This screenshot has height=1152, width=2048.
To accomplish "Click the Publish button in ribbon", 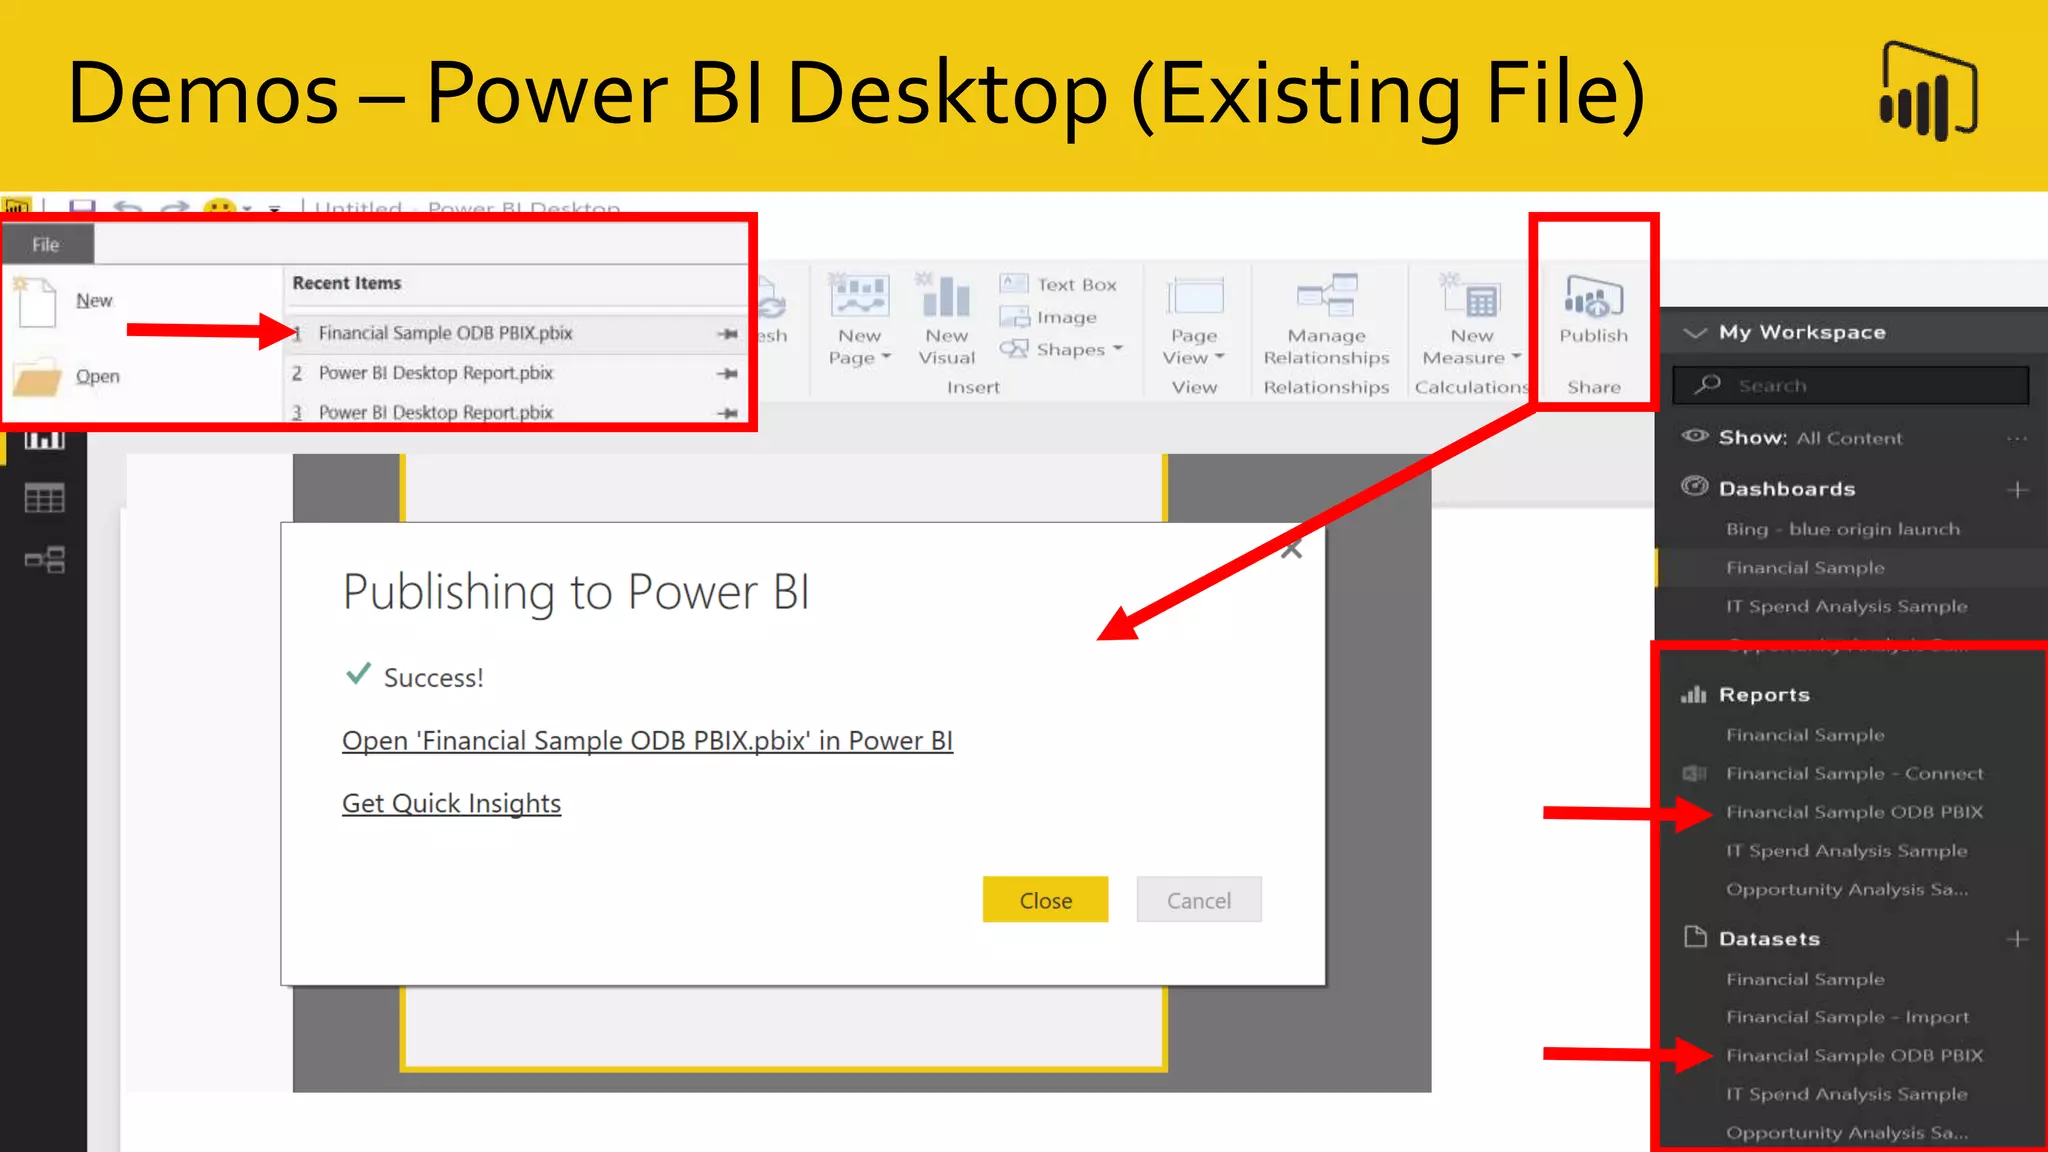I will pyautogui.click(x=1593, y=310).
